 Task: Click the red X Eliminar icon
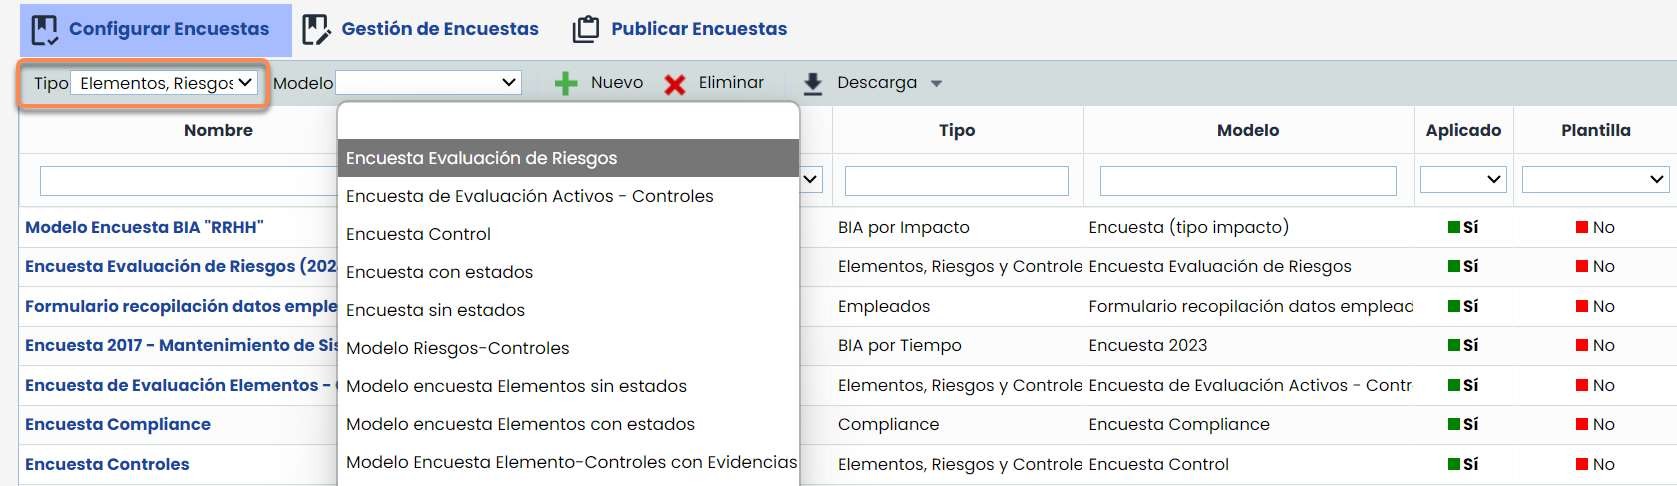click(675, 84)
